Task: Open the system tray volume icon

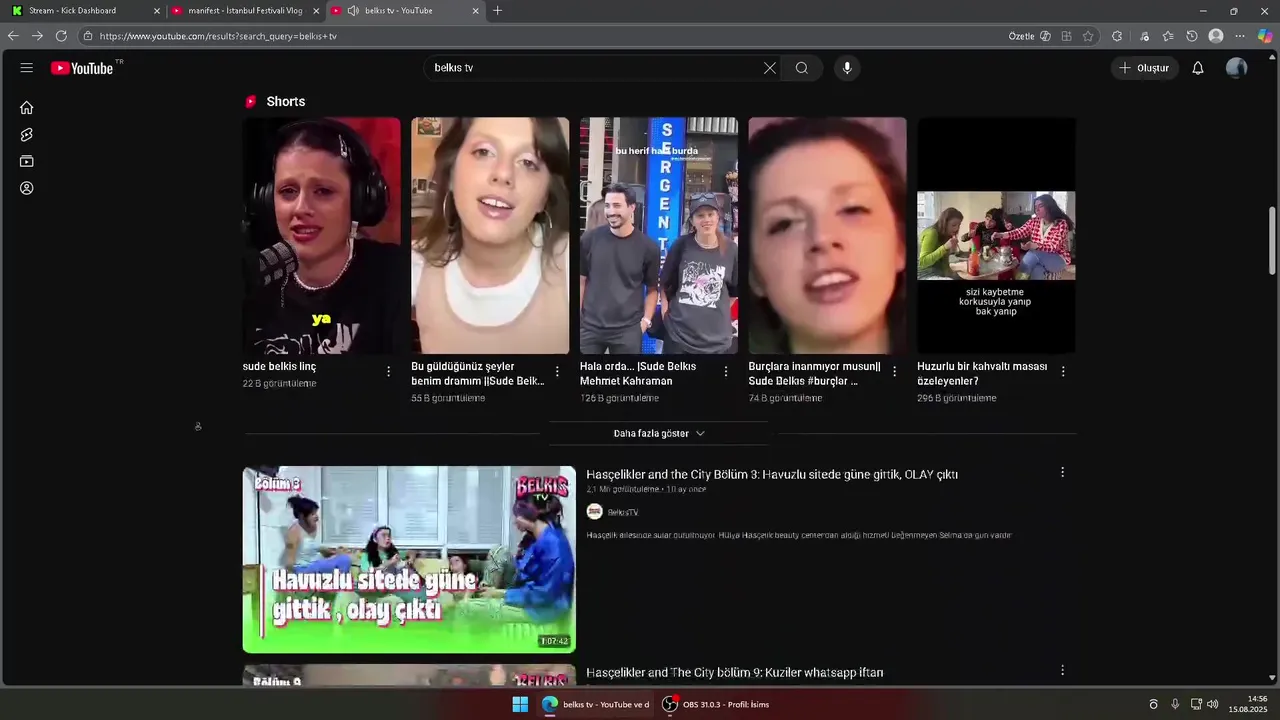Action: (1212, 704)
